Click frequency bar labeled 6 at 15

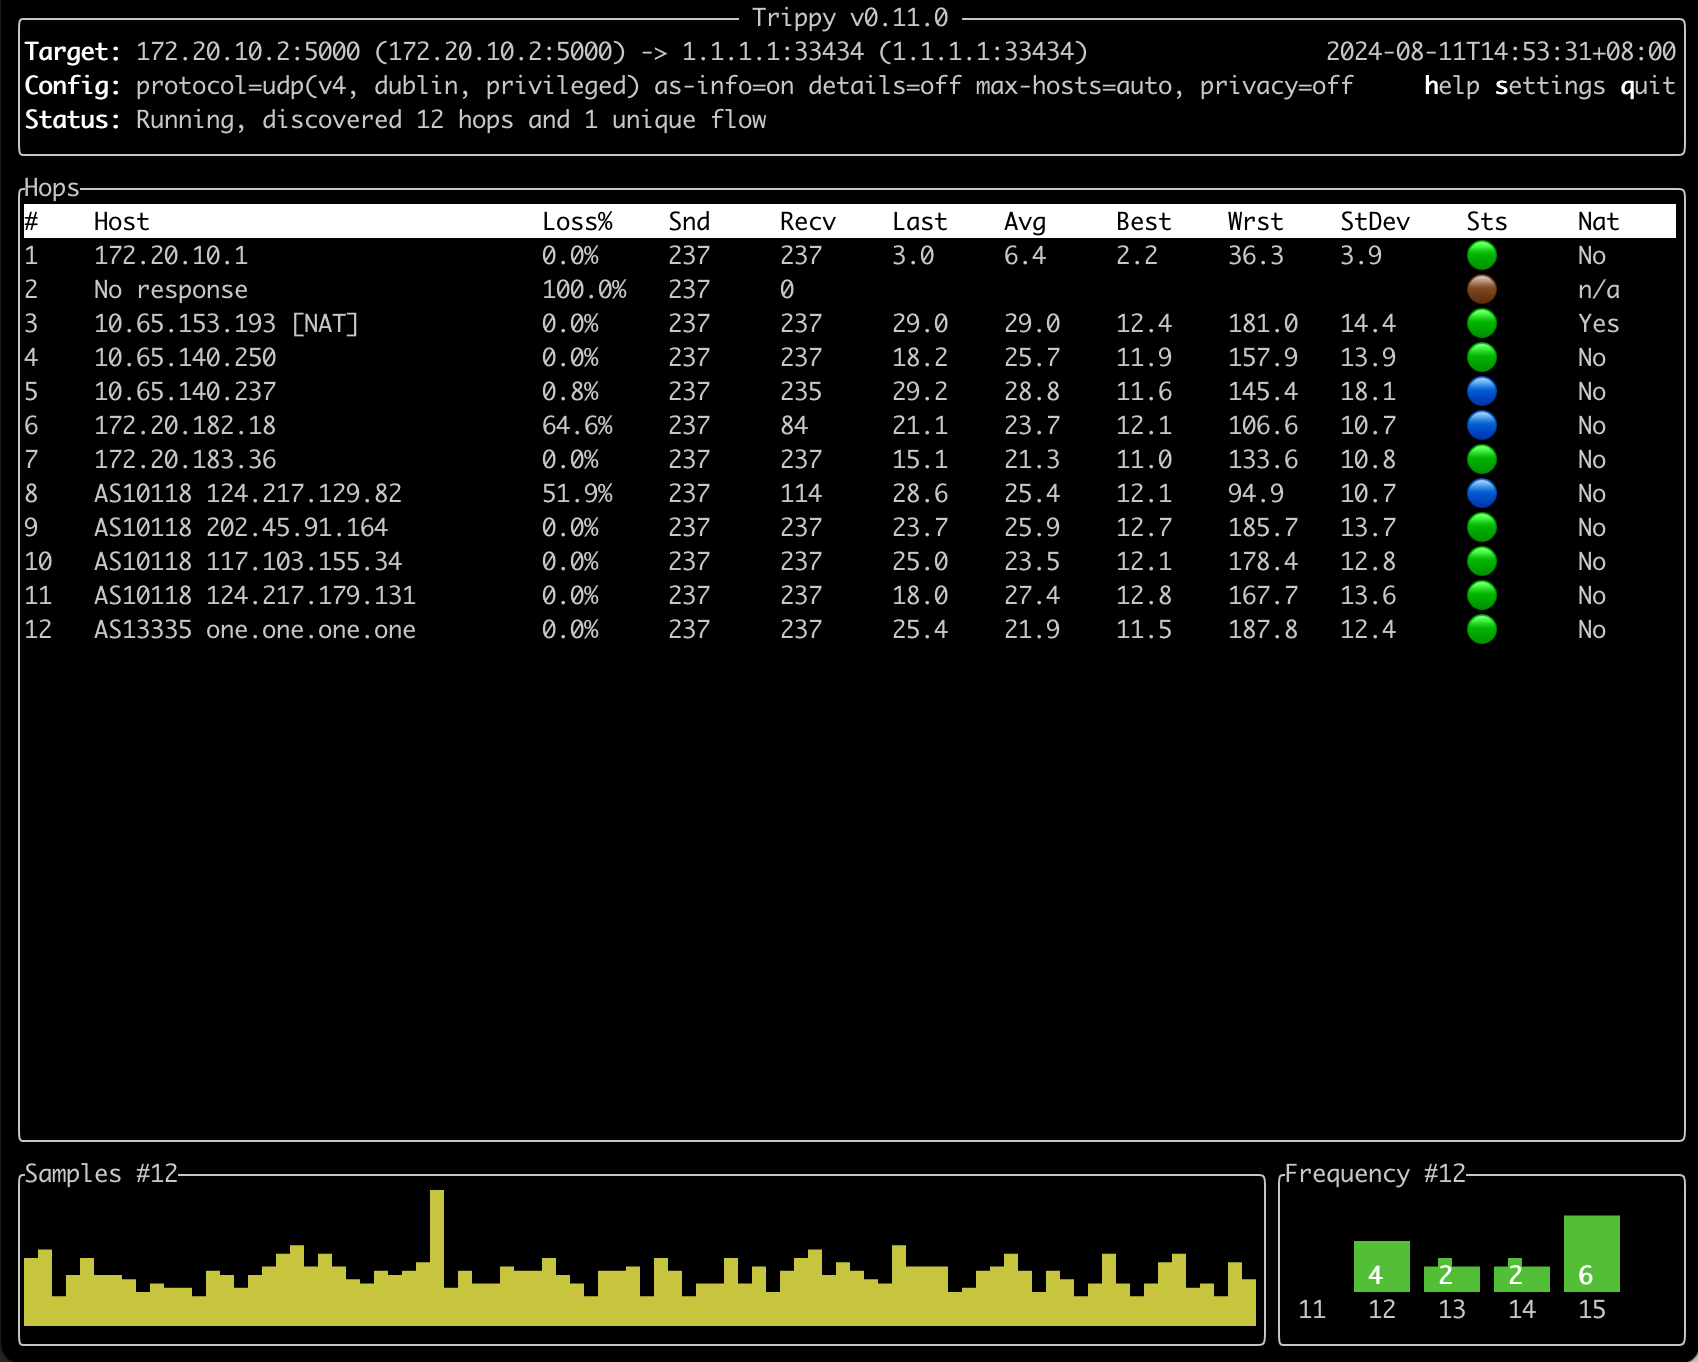[x=1592, y=1254]
